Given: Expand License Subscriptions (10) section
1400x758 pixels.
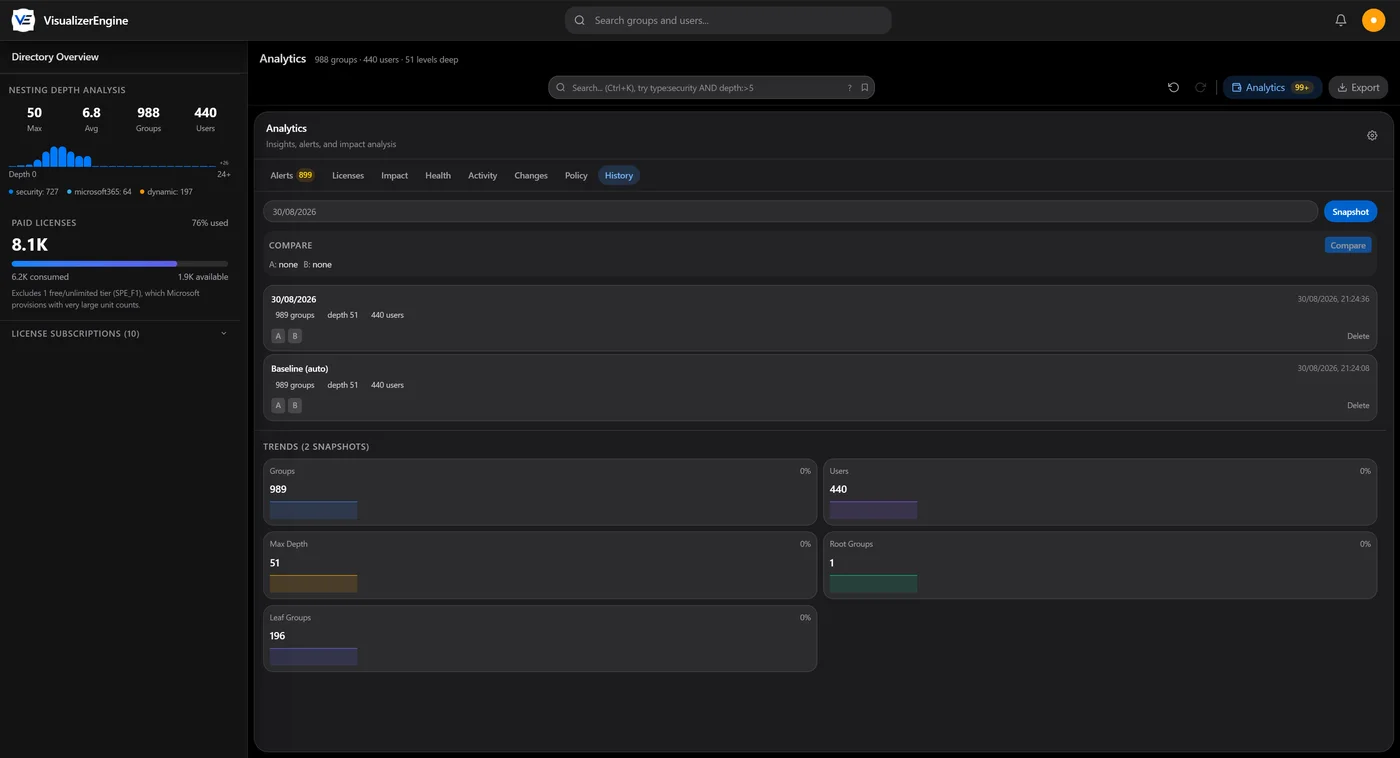Looking at the screenshot, I should pos(120,334).
